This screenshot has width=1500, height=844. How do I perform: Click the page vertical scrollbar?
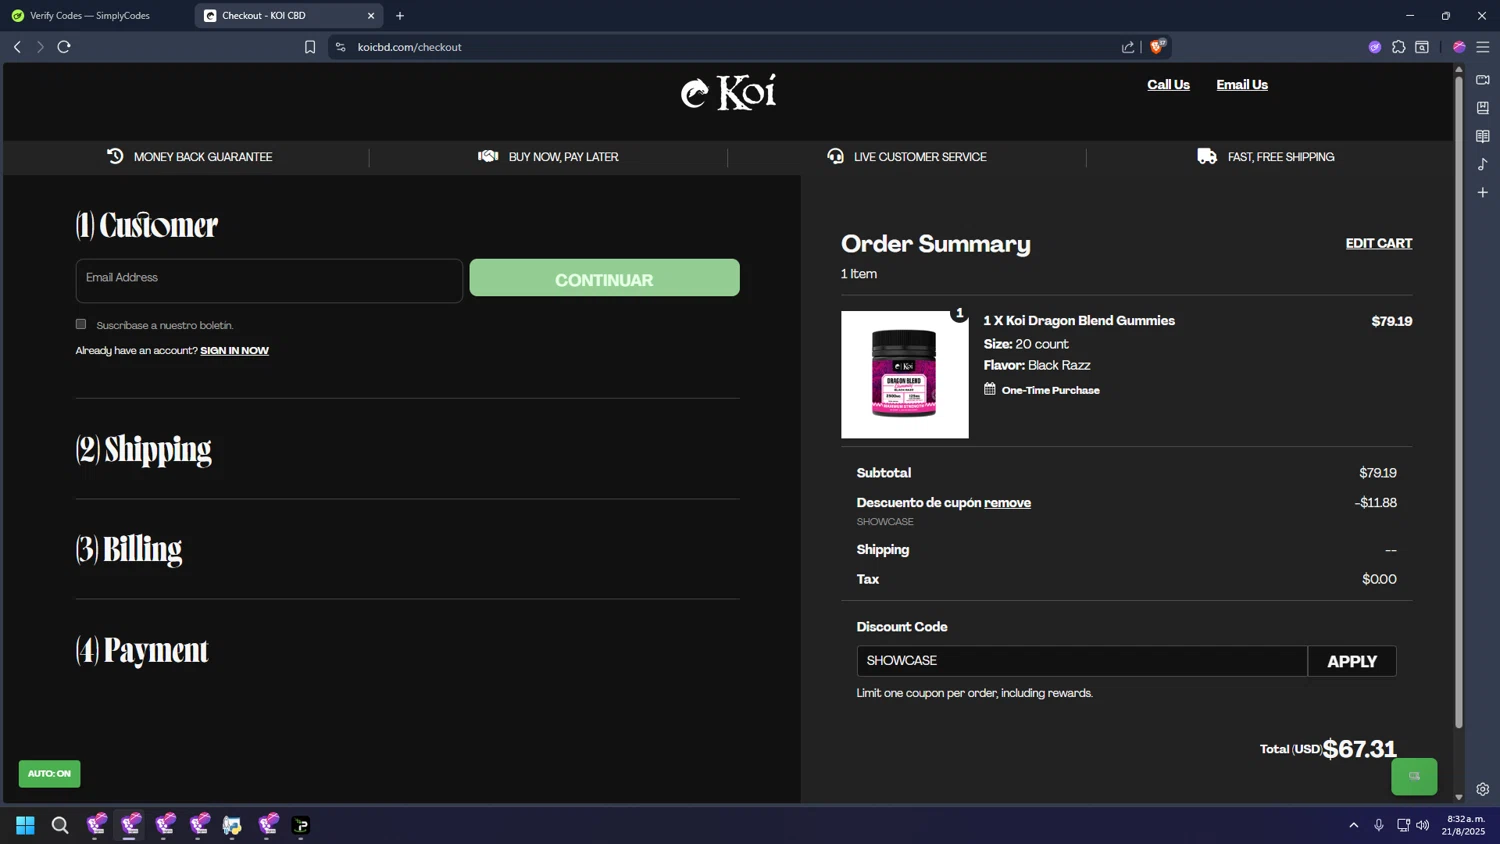tap(1459, 400)
